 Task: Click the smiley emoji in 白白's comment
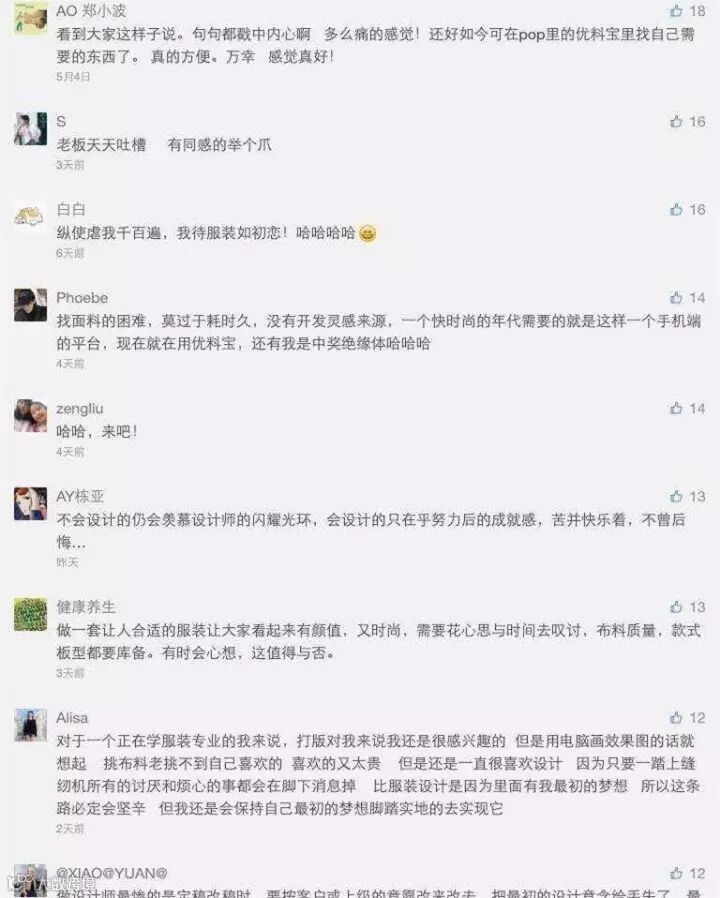pos(367,233)
